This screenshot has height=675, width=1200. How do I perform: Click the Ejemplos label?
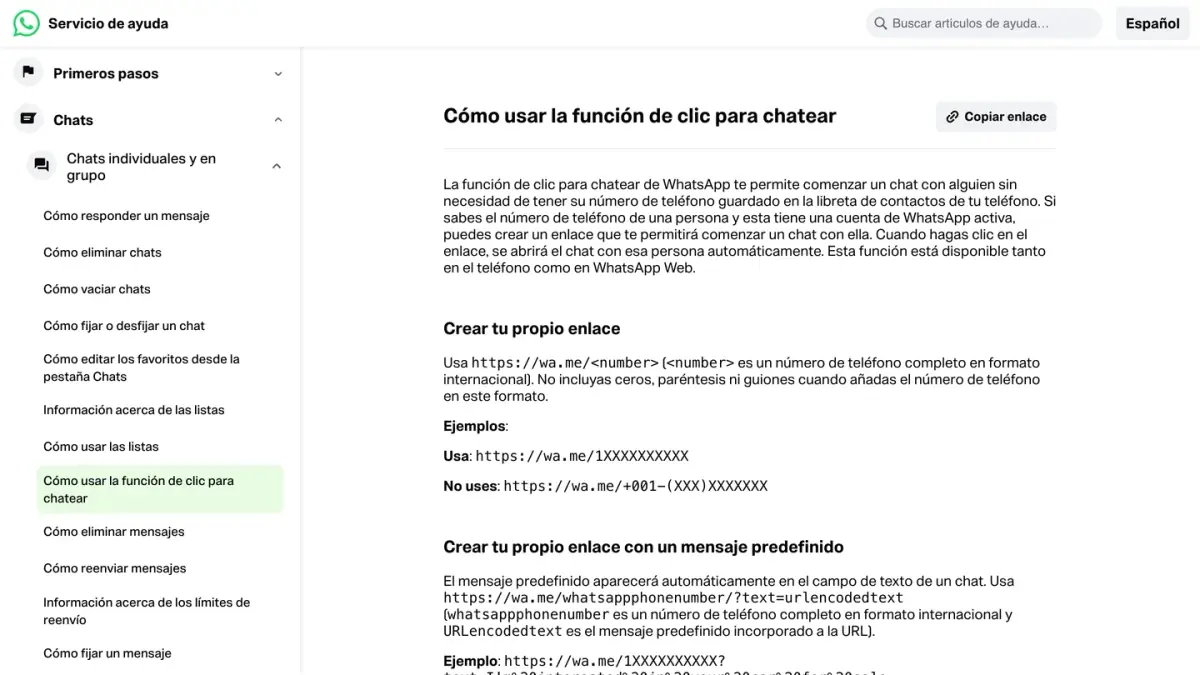tap(475, 426)
